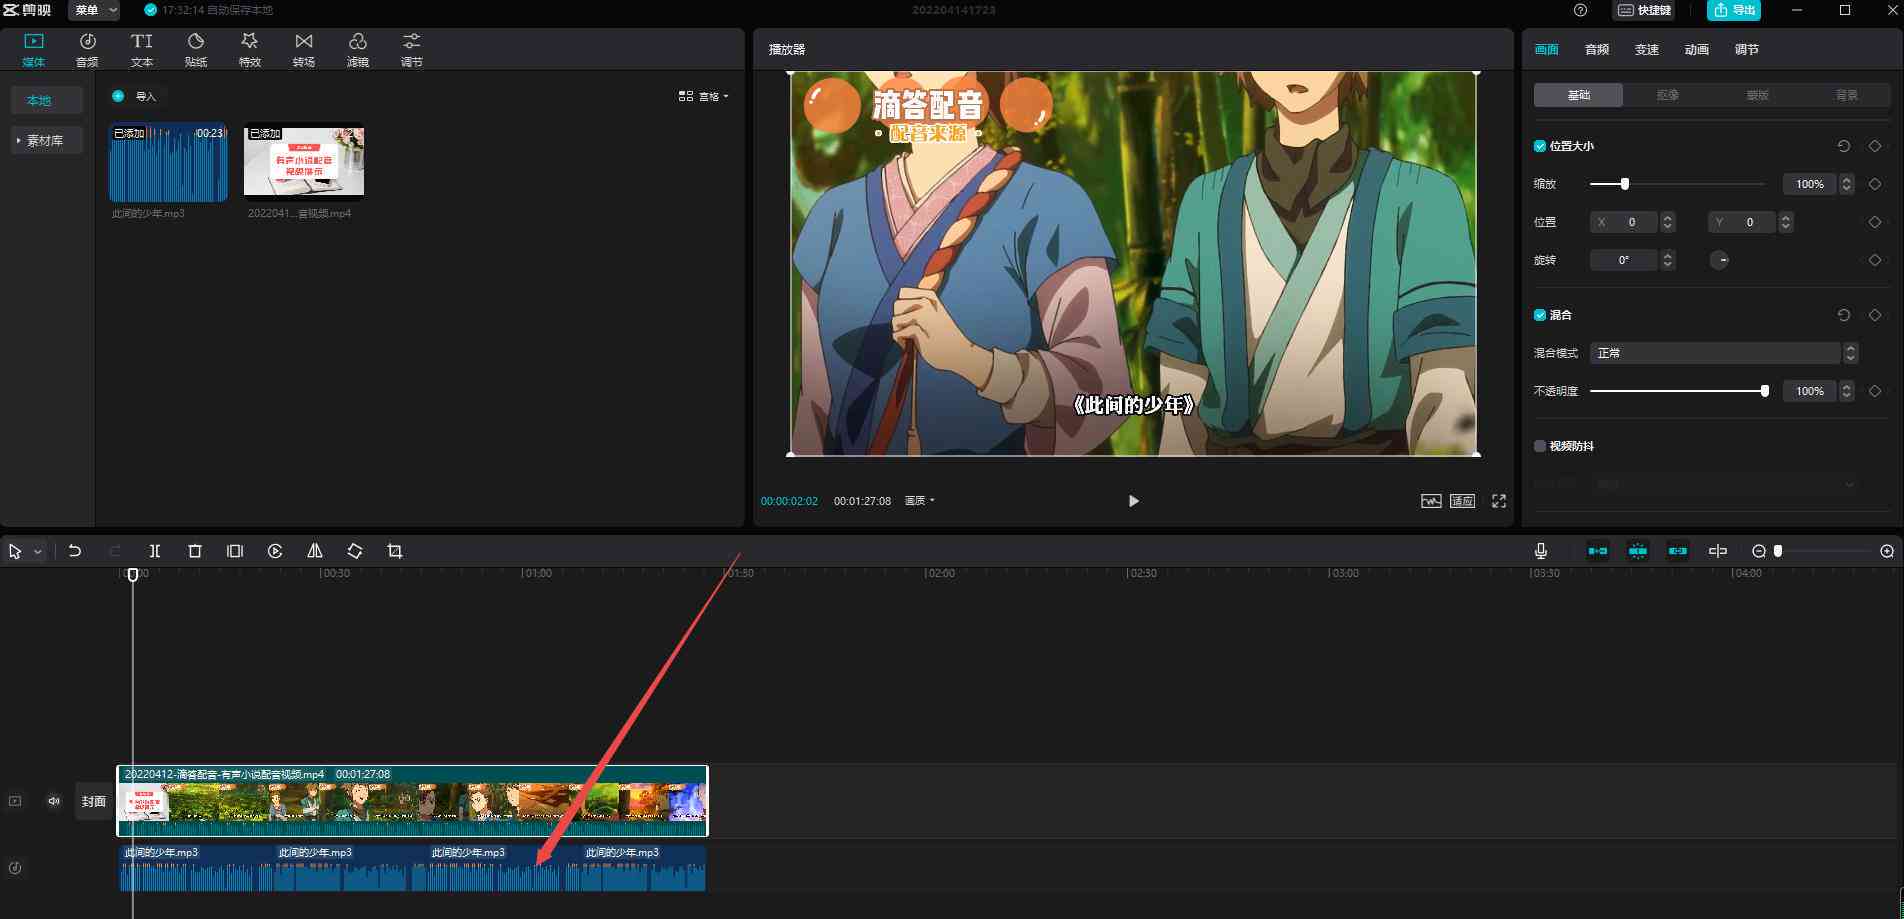The height and width of the screenshot is (919, 1904).
Task: Toggle the uniform scale rotation dial
Action: pos(1719,260)
